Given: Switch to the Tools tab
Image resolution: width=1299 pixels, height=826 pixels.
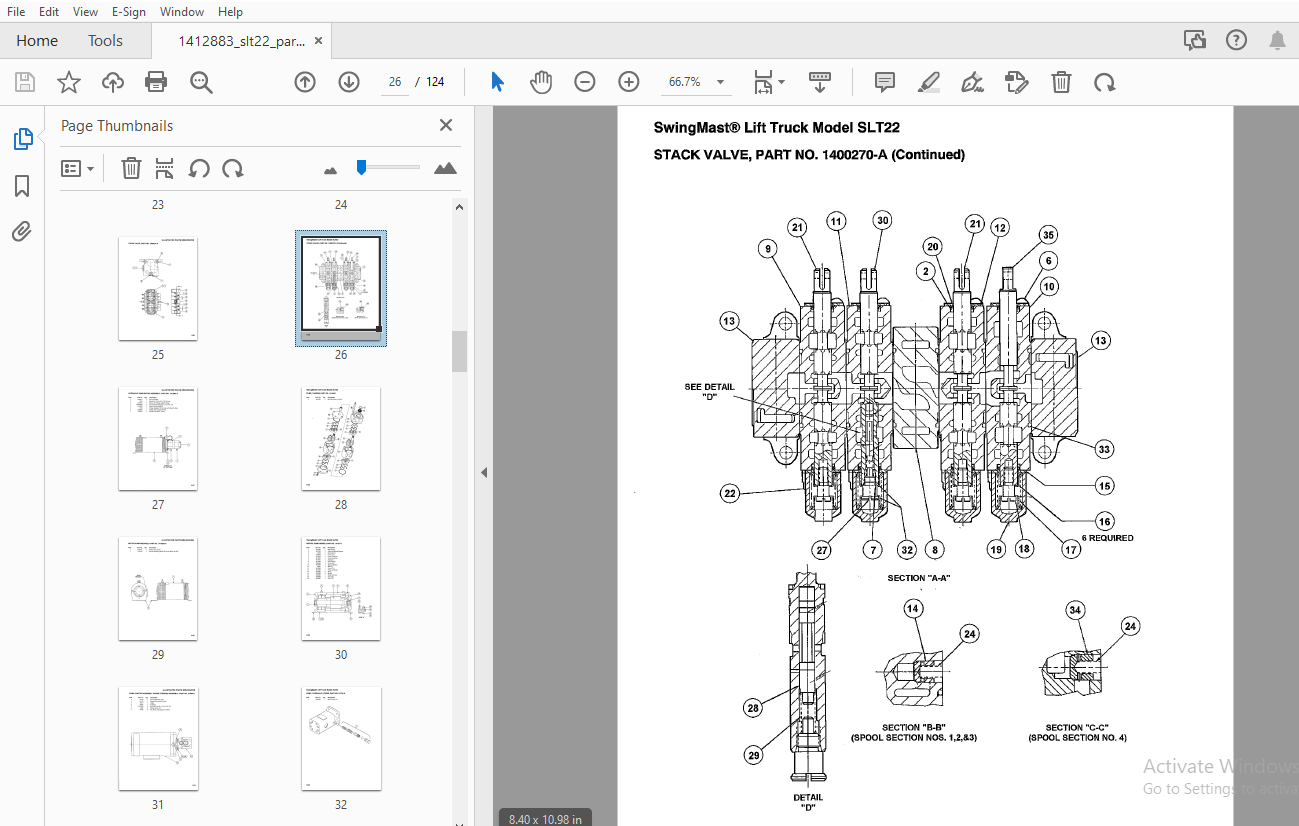Looking at the screenshot, I should [x=105, y=41].
